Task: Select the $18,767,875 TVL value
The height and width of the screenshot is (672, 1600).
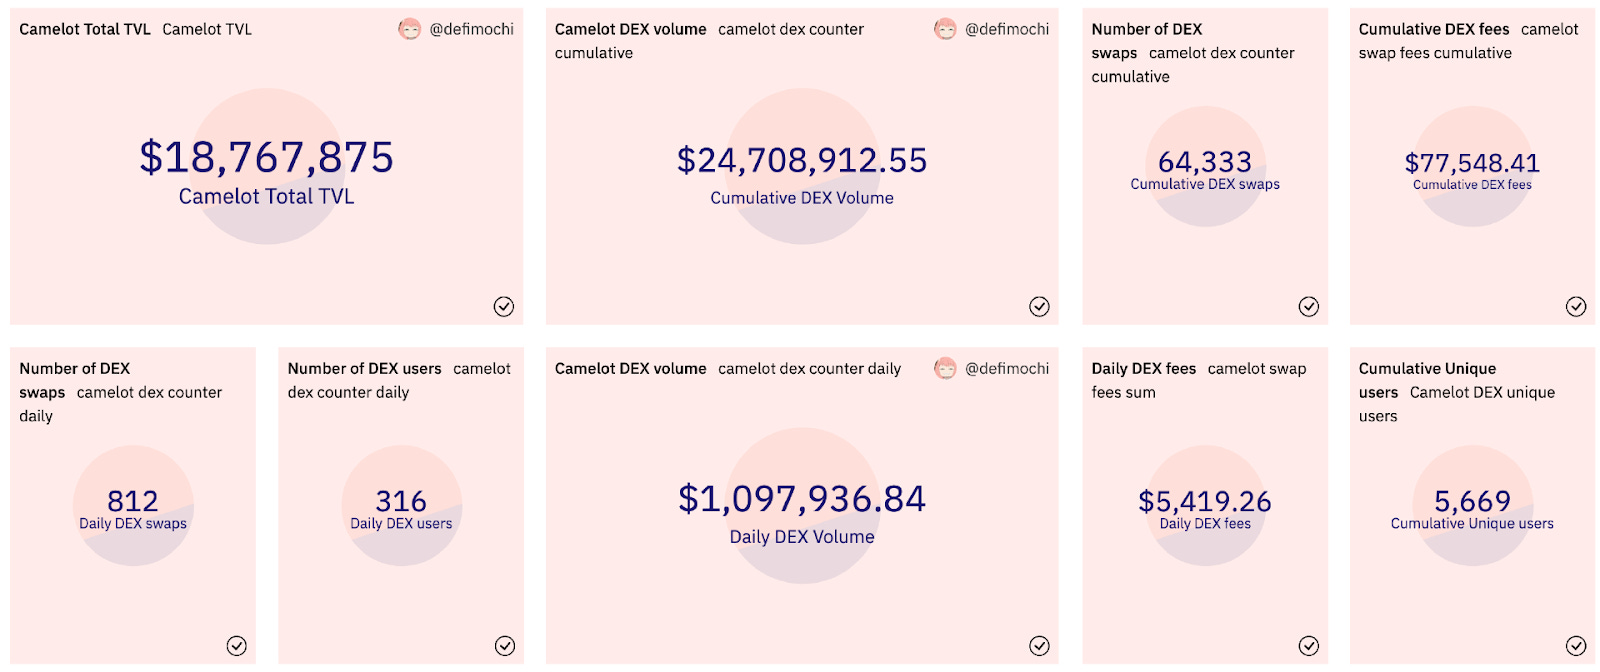Action: pyautogui.click(x=266, y=158)
